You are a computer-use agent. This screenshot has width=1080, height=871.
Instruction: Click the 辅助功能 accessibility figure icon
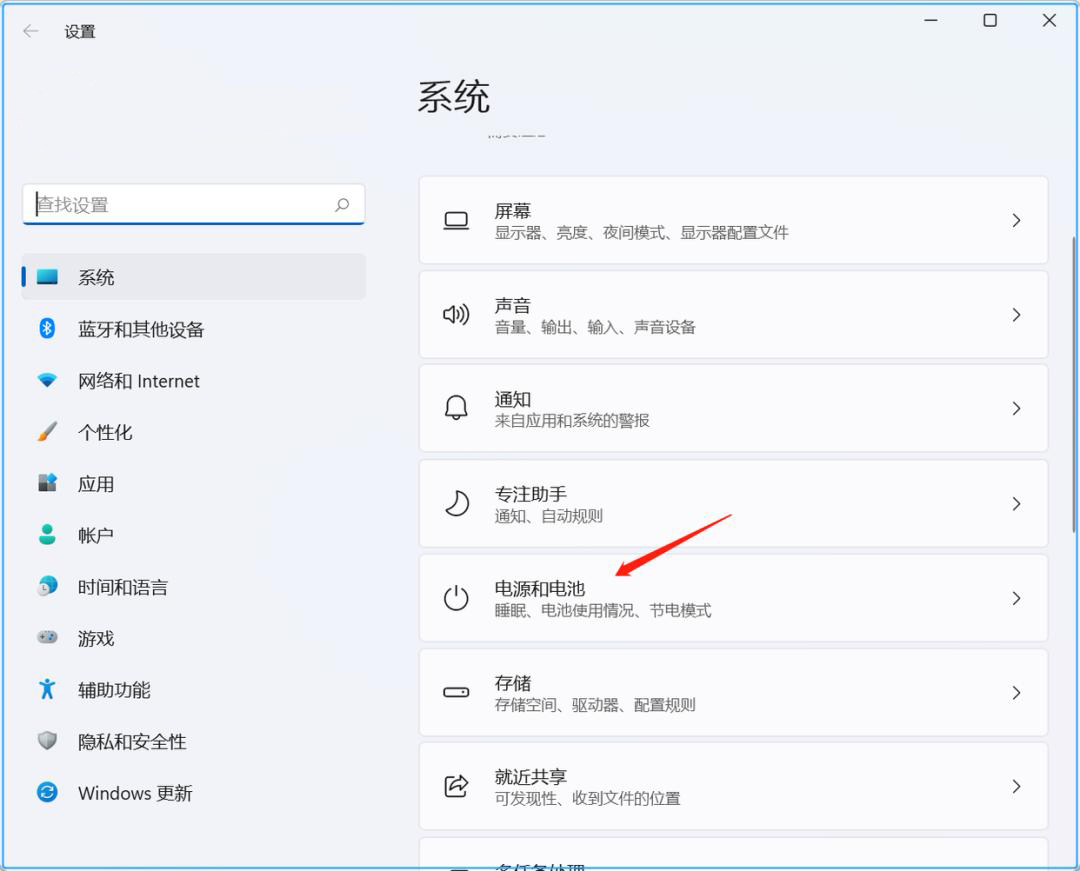[47, 689]
